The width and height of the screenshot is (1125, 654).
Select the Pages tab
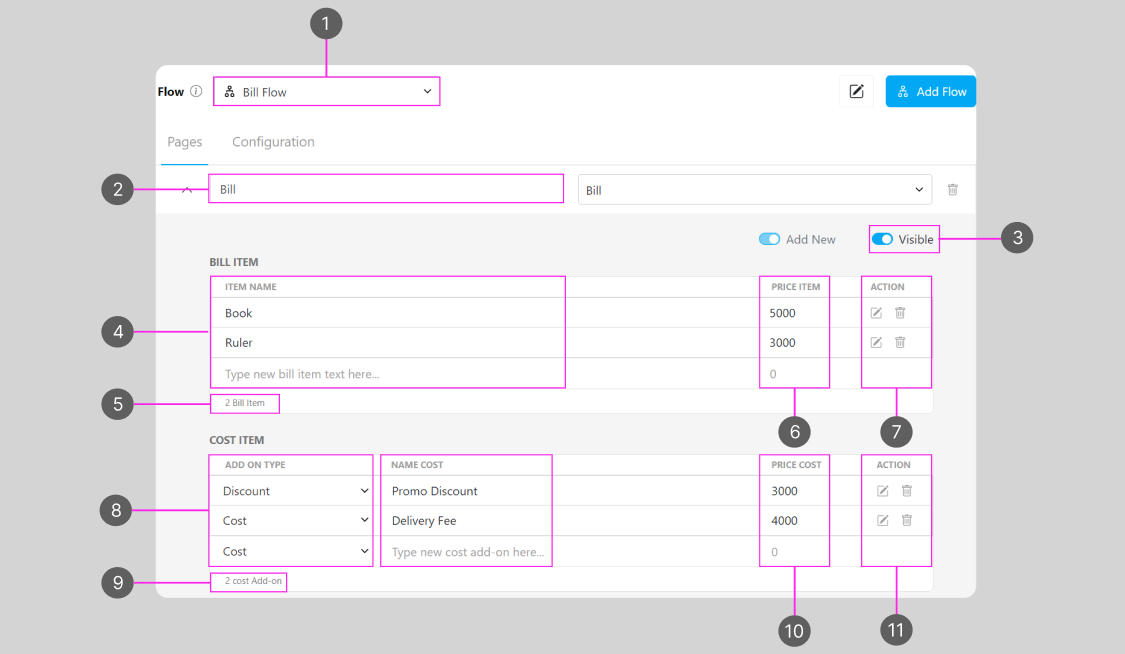point(184,142)
